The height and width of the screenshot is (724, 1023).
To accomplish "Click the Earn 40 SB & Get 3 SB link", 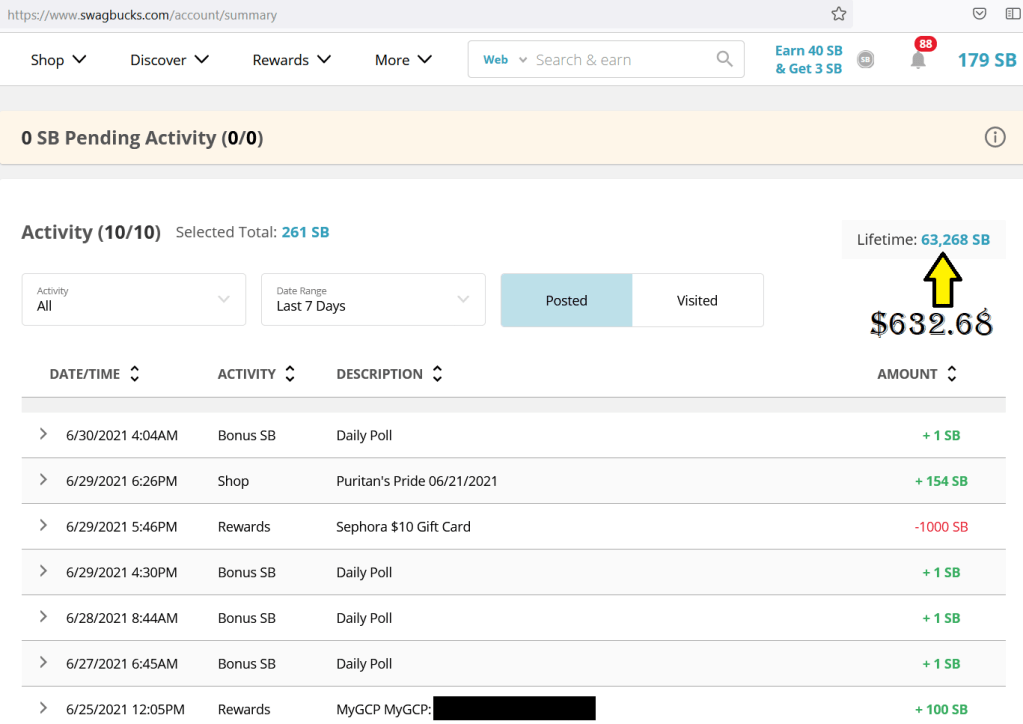I will coord(808,60).
